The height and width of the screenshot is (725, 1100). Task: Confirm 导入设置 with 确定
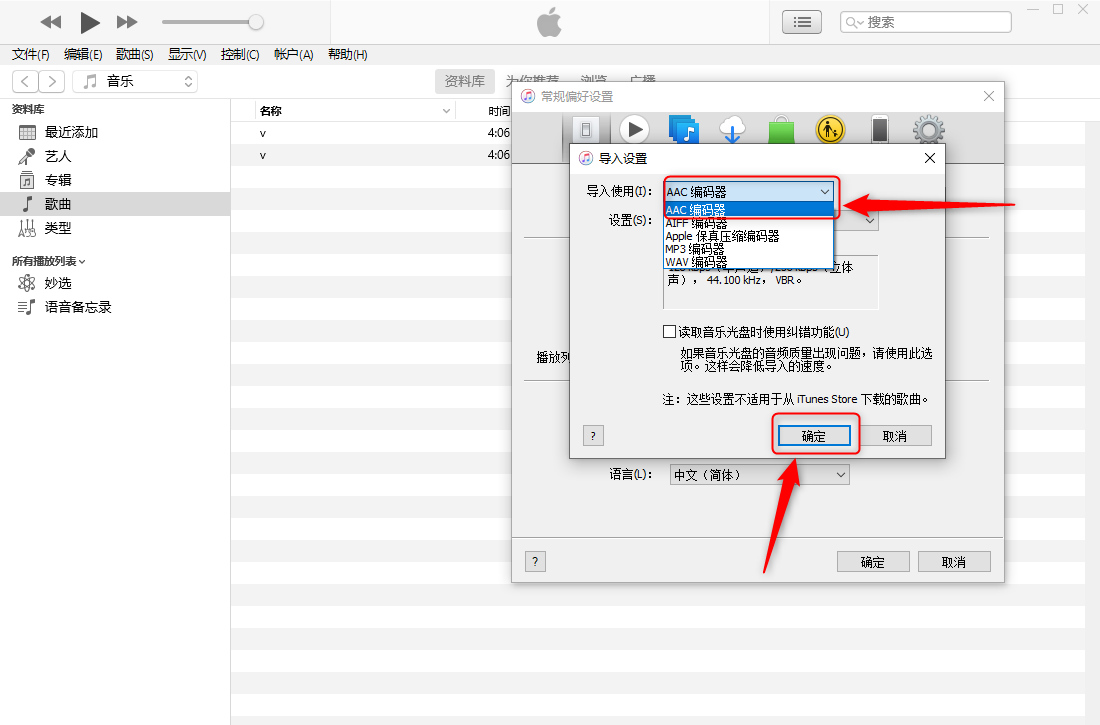point(814,436)
